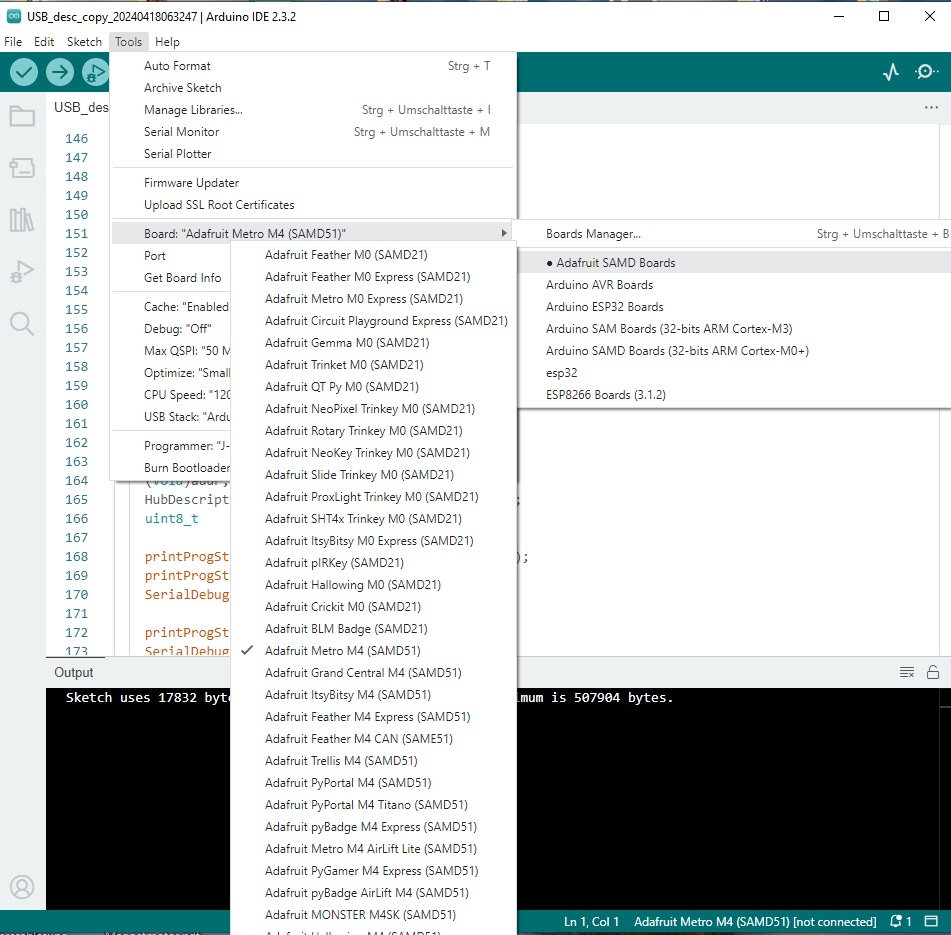
Task: Choose Auto Format from Tools menu
Action: [x=313, y=65]
